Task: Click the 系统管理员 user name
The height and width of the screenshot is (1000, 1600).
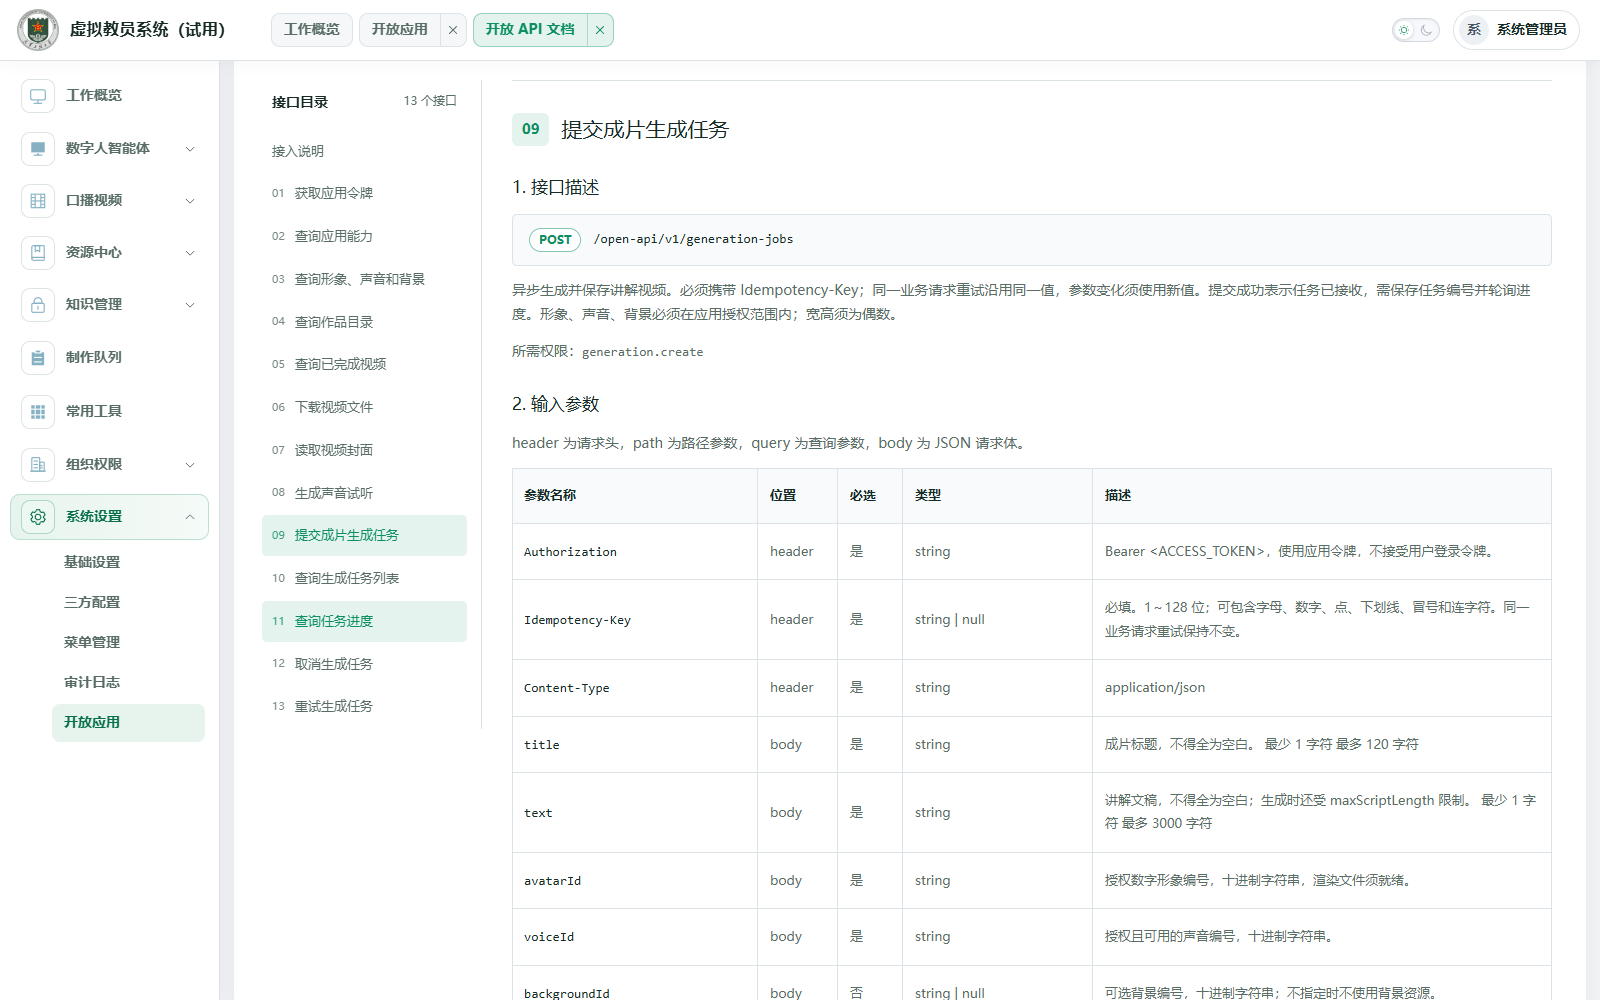Action: click(1531, 30)
